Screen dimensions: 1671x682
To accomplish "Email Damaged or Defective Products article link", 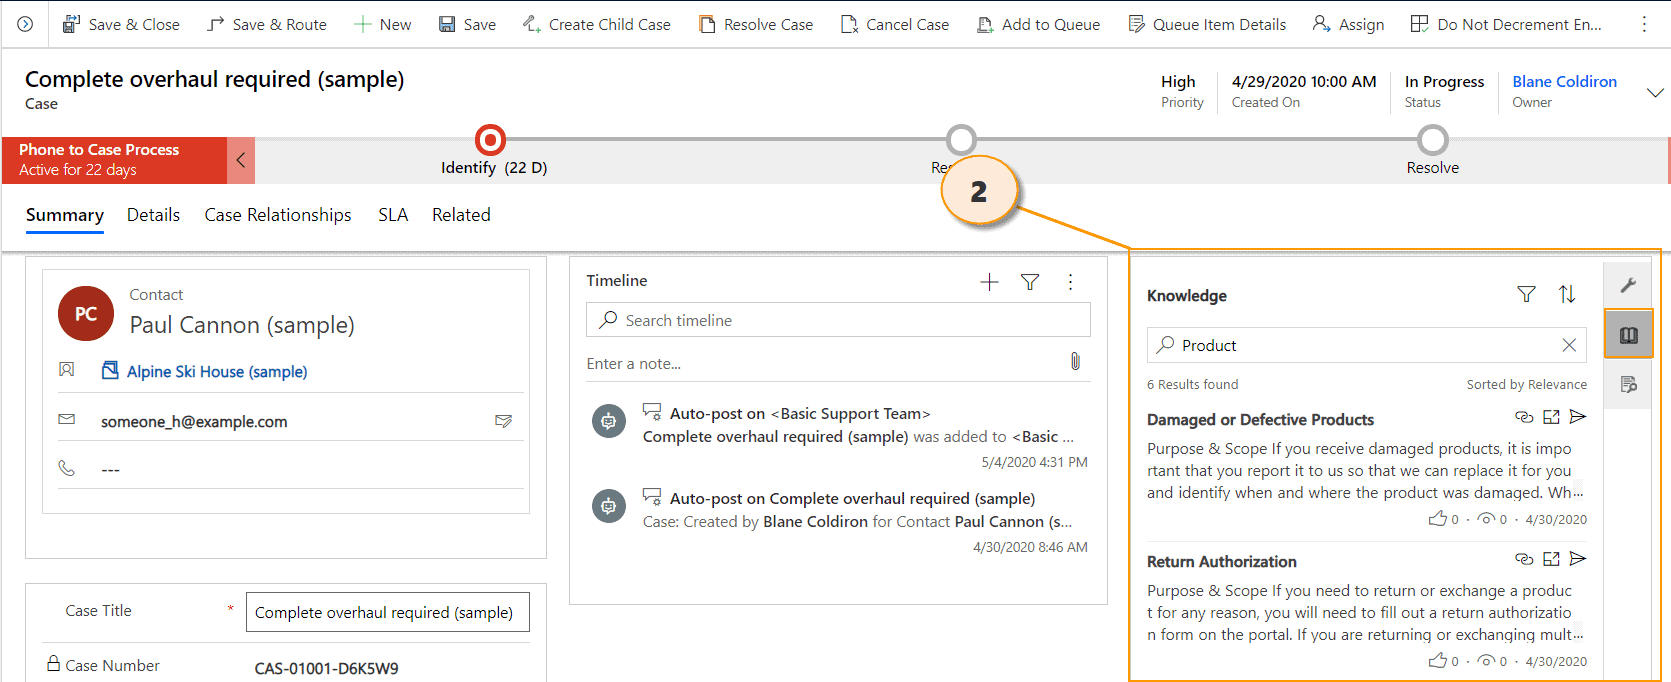I will (1578, 417).
